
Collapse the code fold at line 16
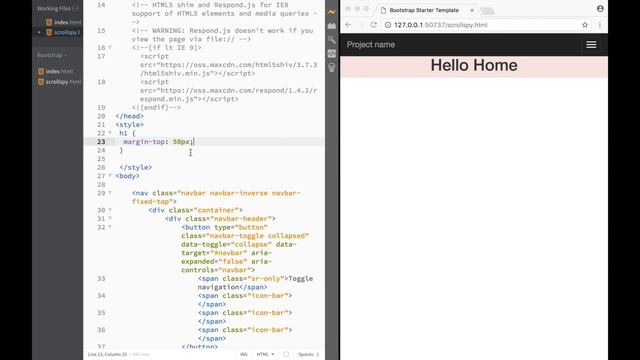point(110,48)
